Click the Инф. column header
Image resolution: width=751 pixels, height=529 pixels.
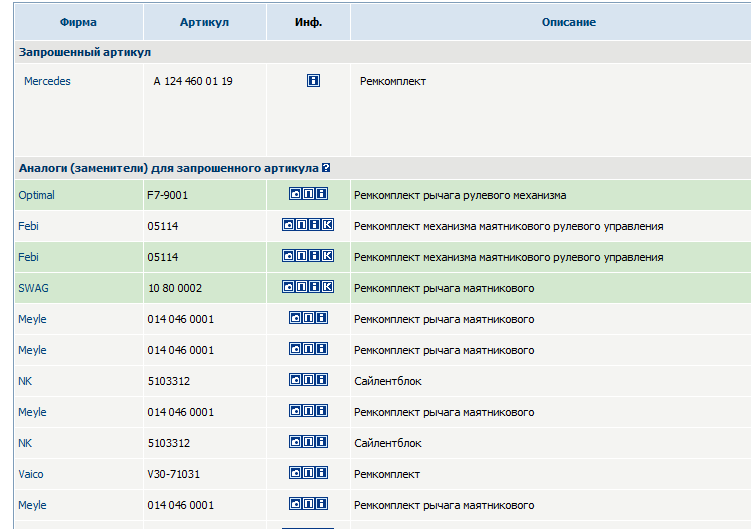[308, 22]
